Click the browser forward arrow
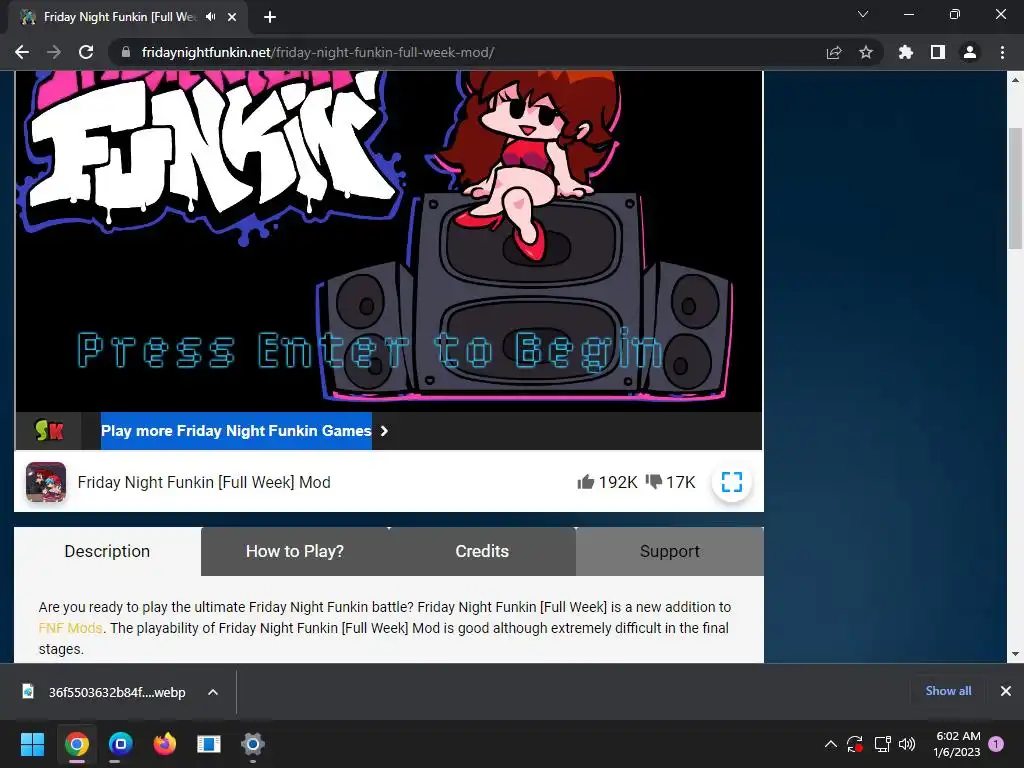 54,52
